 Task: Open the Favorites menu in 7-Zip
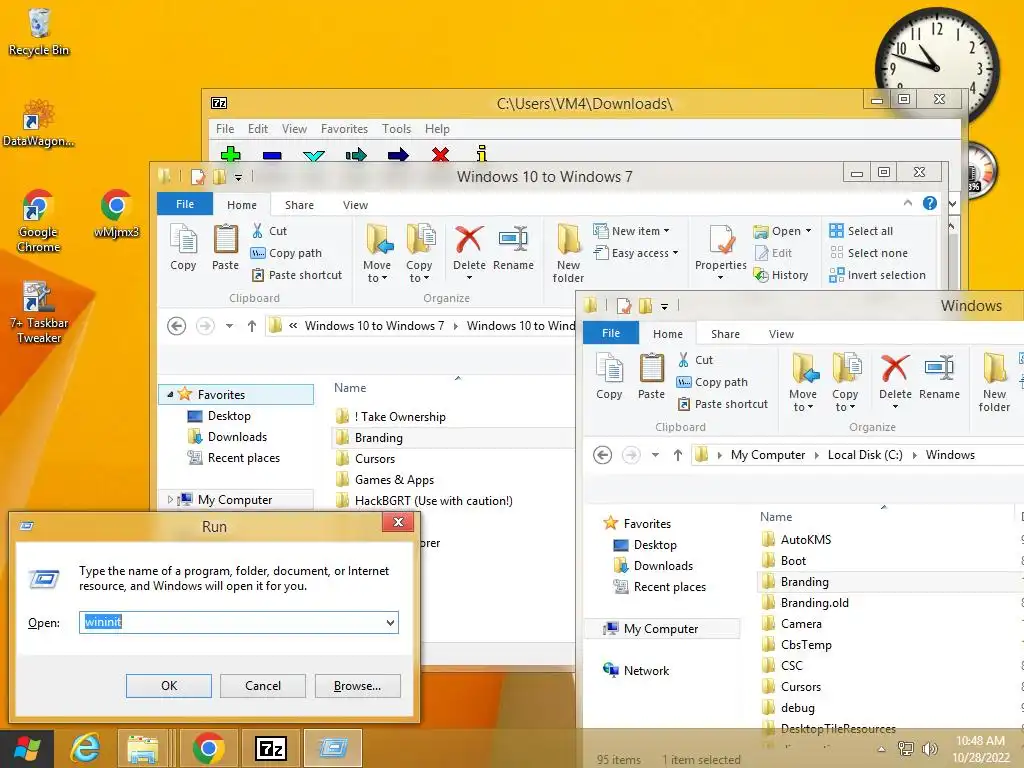(x=344, y=129)
